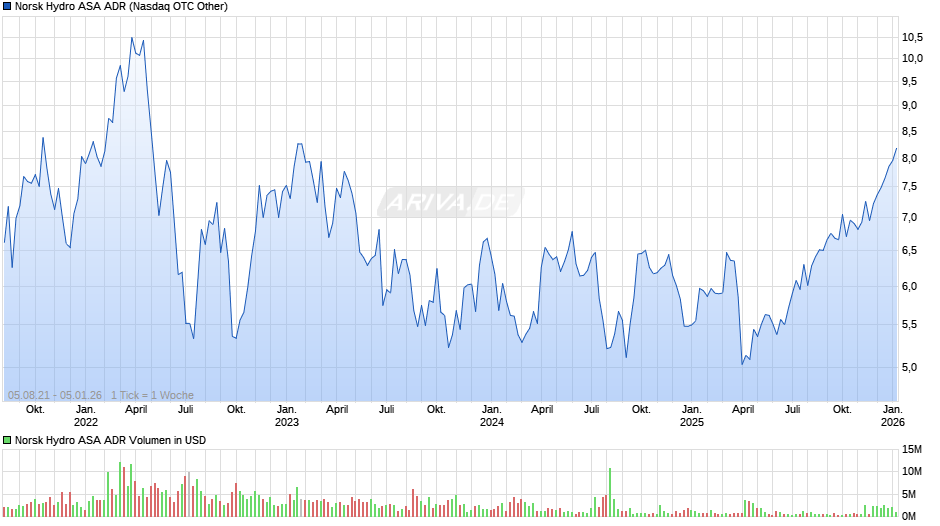Click the 5M volume axis label
The width and height of the screenshot is (940, 526).
pos(909,494)
